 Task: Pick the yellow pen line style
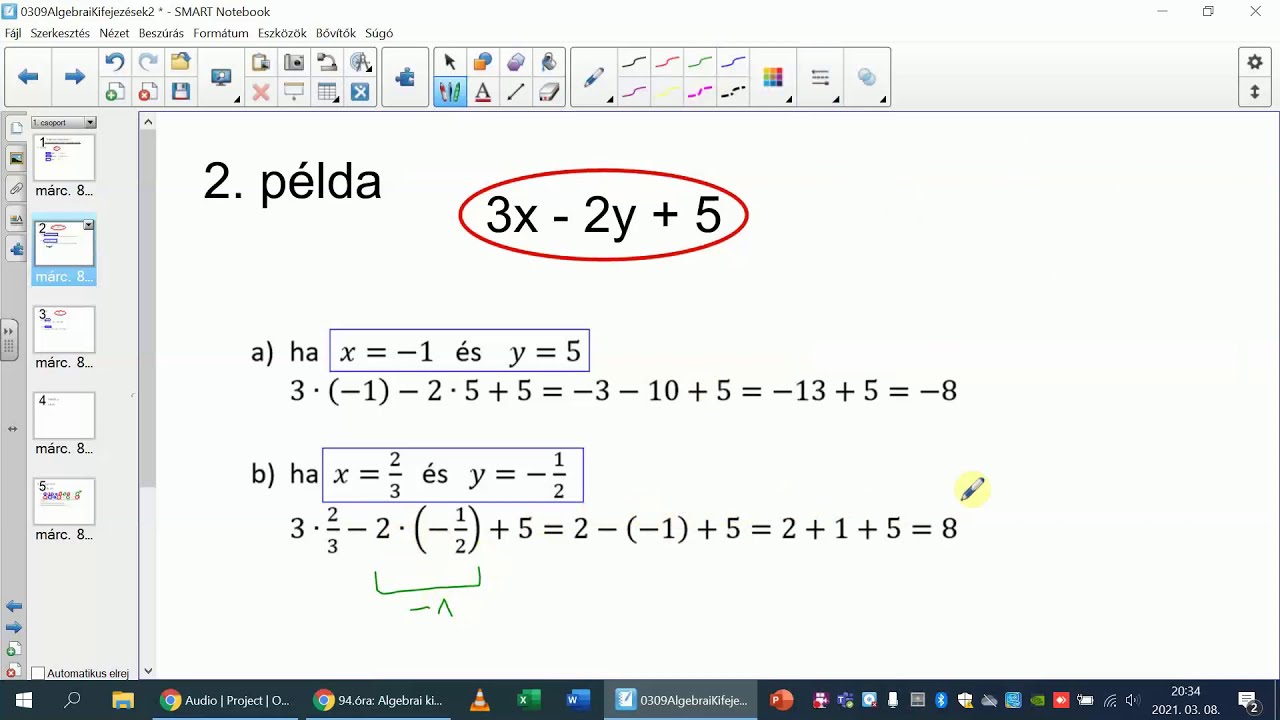pyautogui.click(x=667, y=92)
